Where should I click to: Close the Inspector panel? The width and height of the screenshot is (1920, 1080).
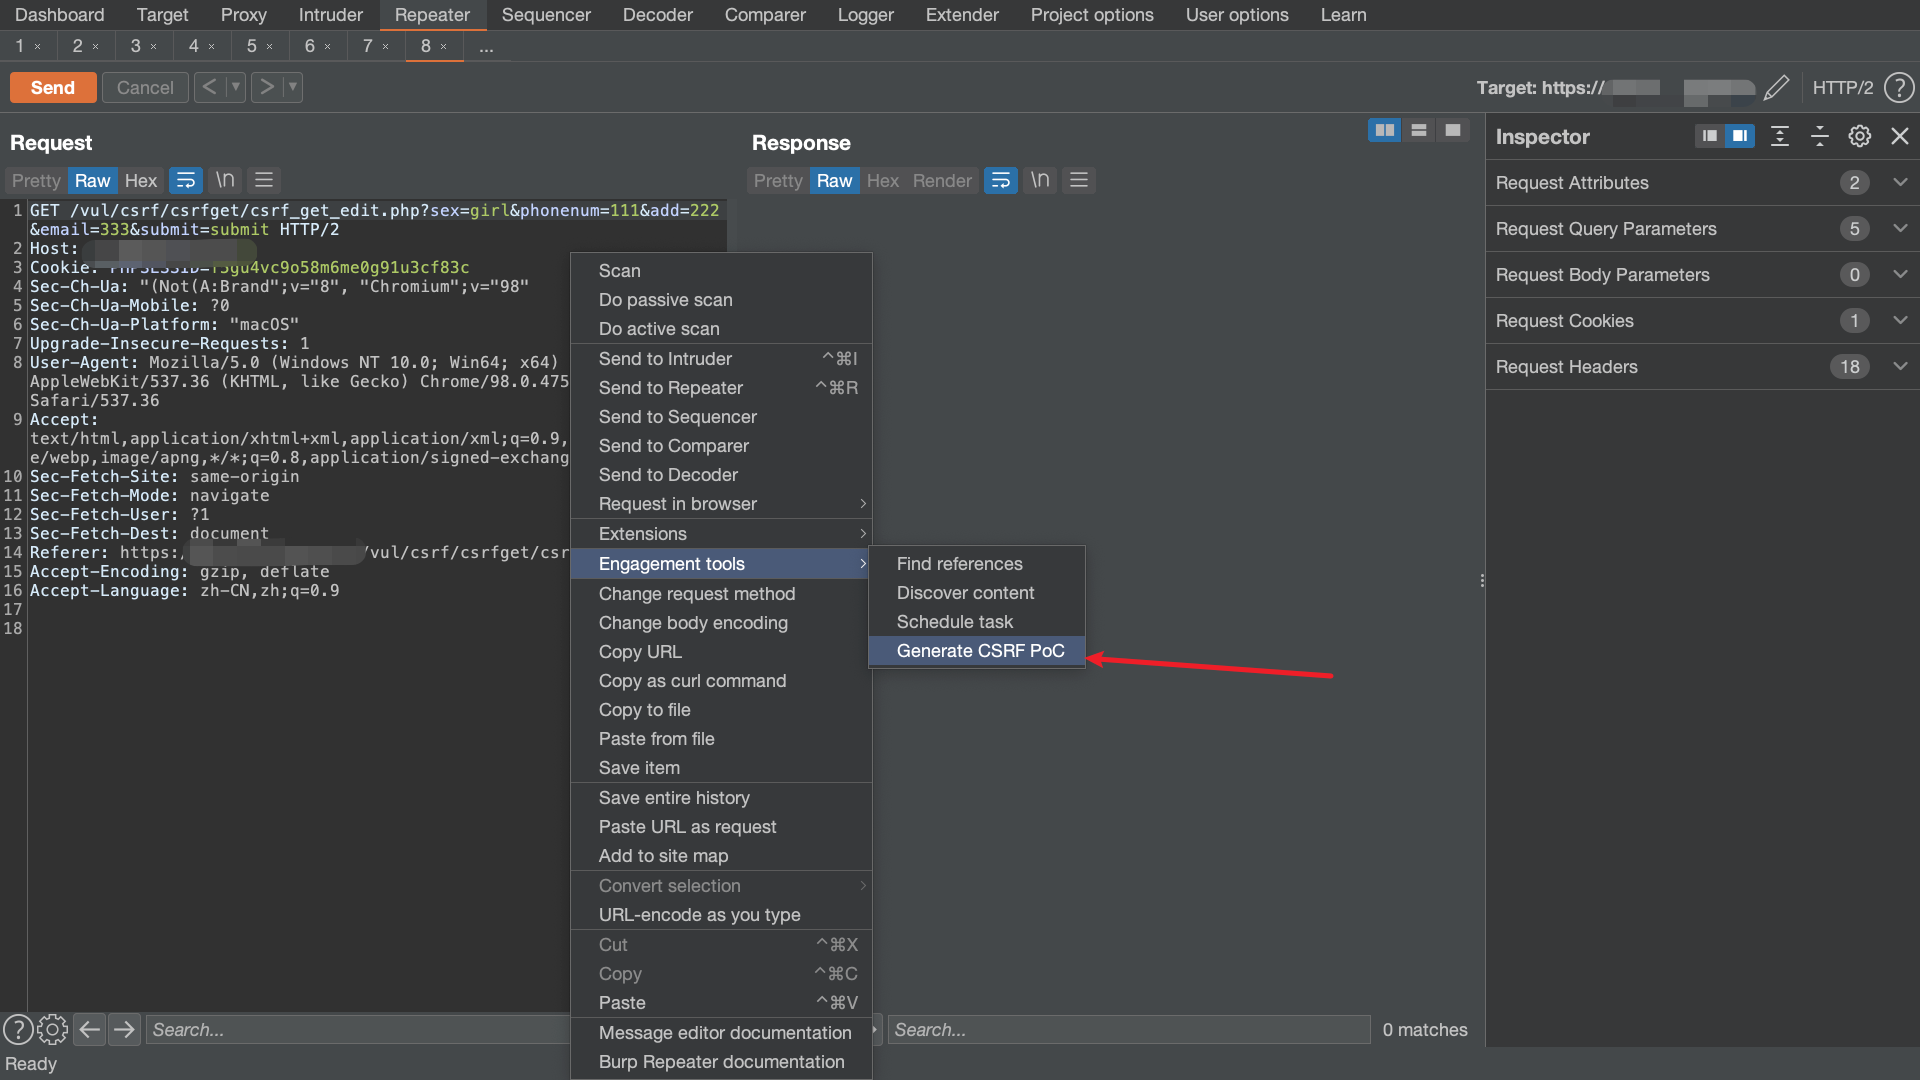(x=1900, y=136)
